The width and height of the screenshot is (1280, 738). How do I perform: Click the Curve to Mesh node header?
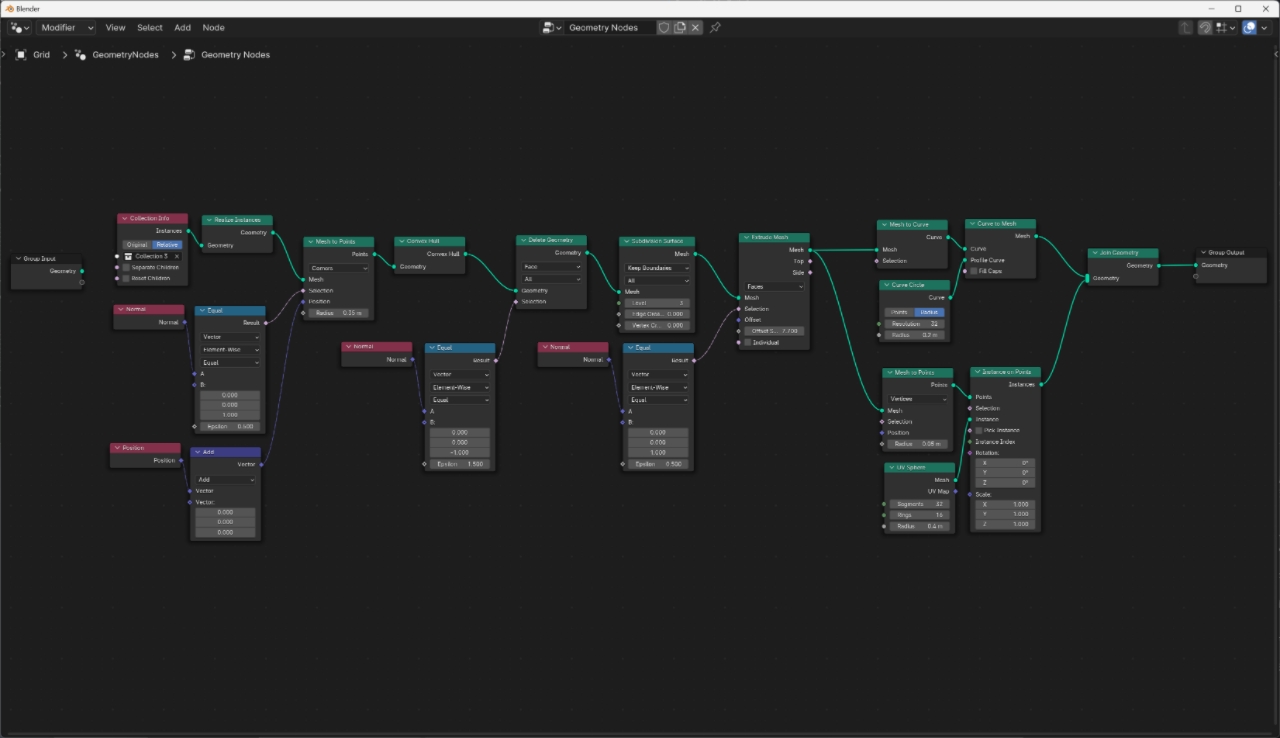click(x=1001, y=224)
